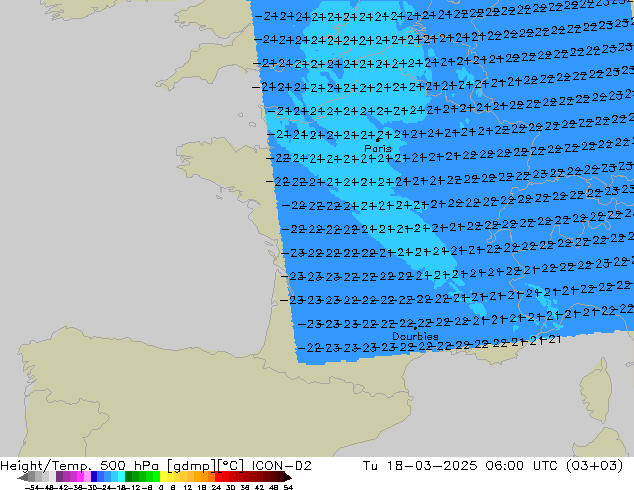Image resolution: width=634 pixels, height=490 pixels.
Task: Click the Paris city label
Action: click(378, 149)
